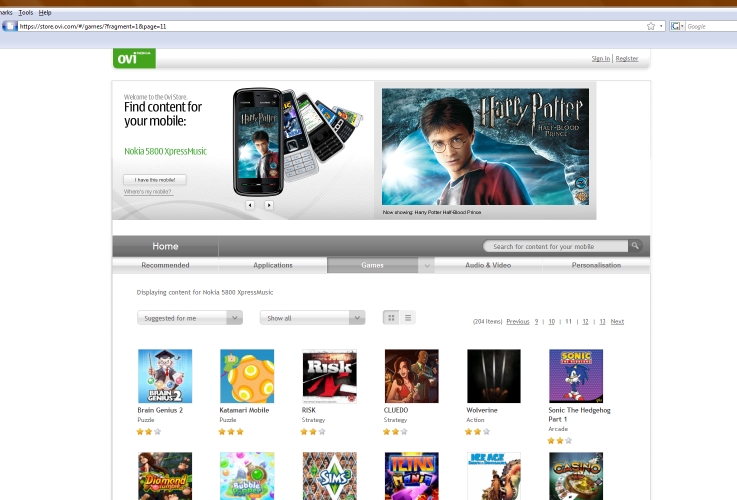This screenshot has height=500, width=737.
Task: Open the Brain Genius 2 game icon
Action: pos(164,376)
